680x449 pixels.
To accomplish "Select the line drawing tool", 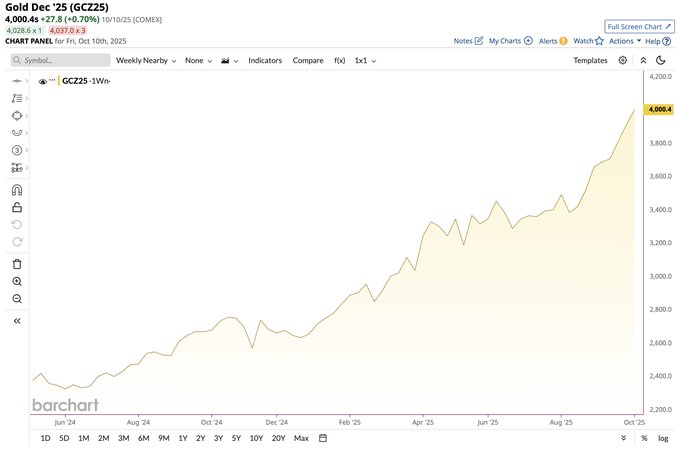I will [17, 81].
